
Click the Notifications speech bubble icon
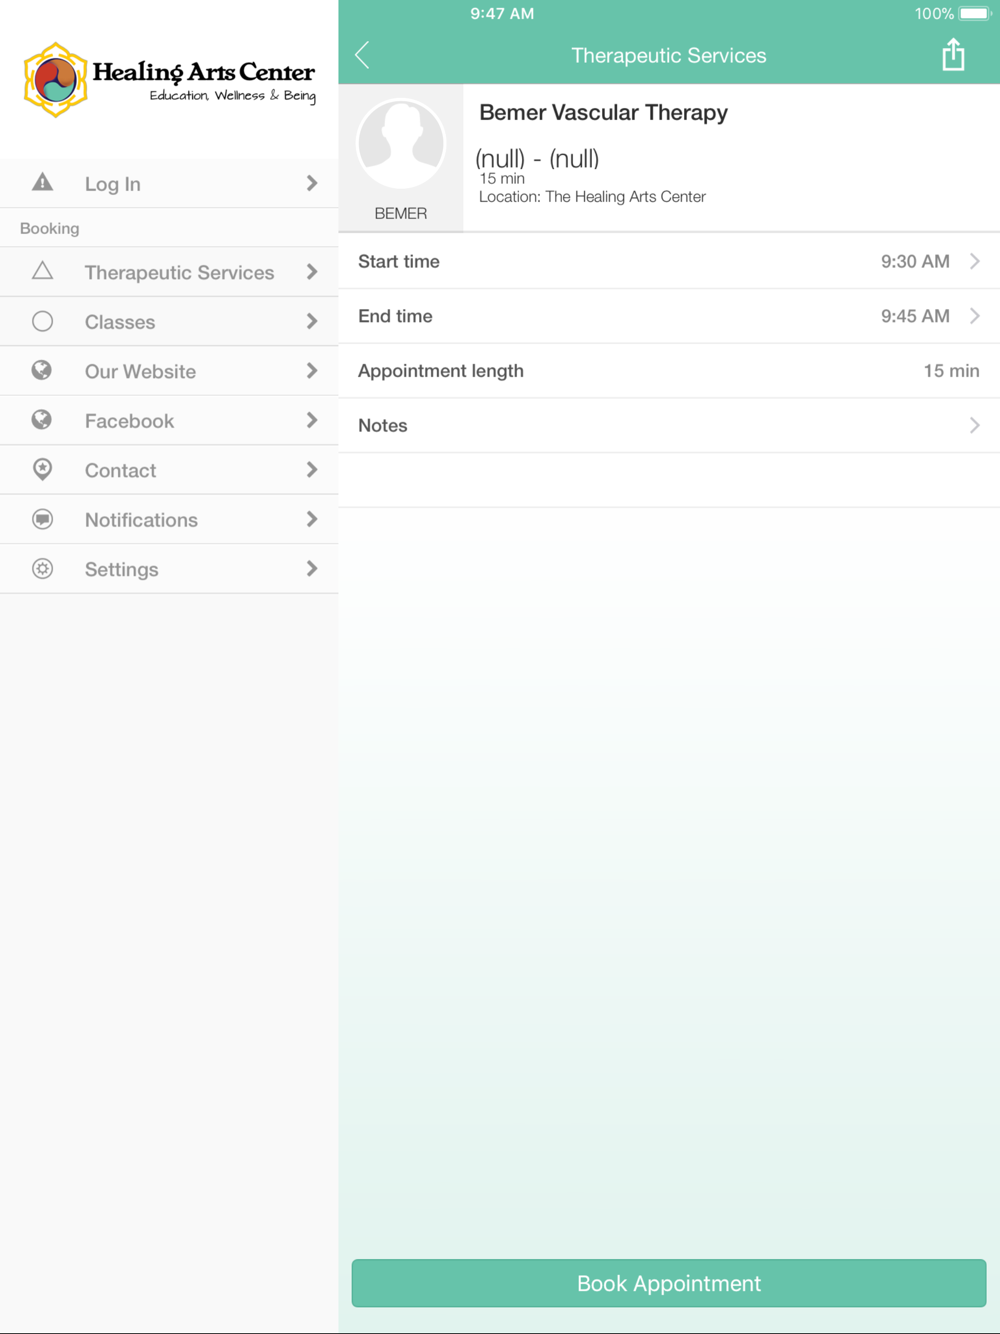42,519
